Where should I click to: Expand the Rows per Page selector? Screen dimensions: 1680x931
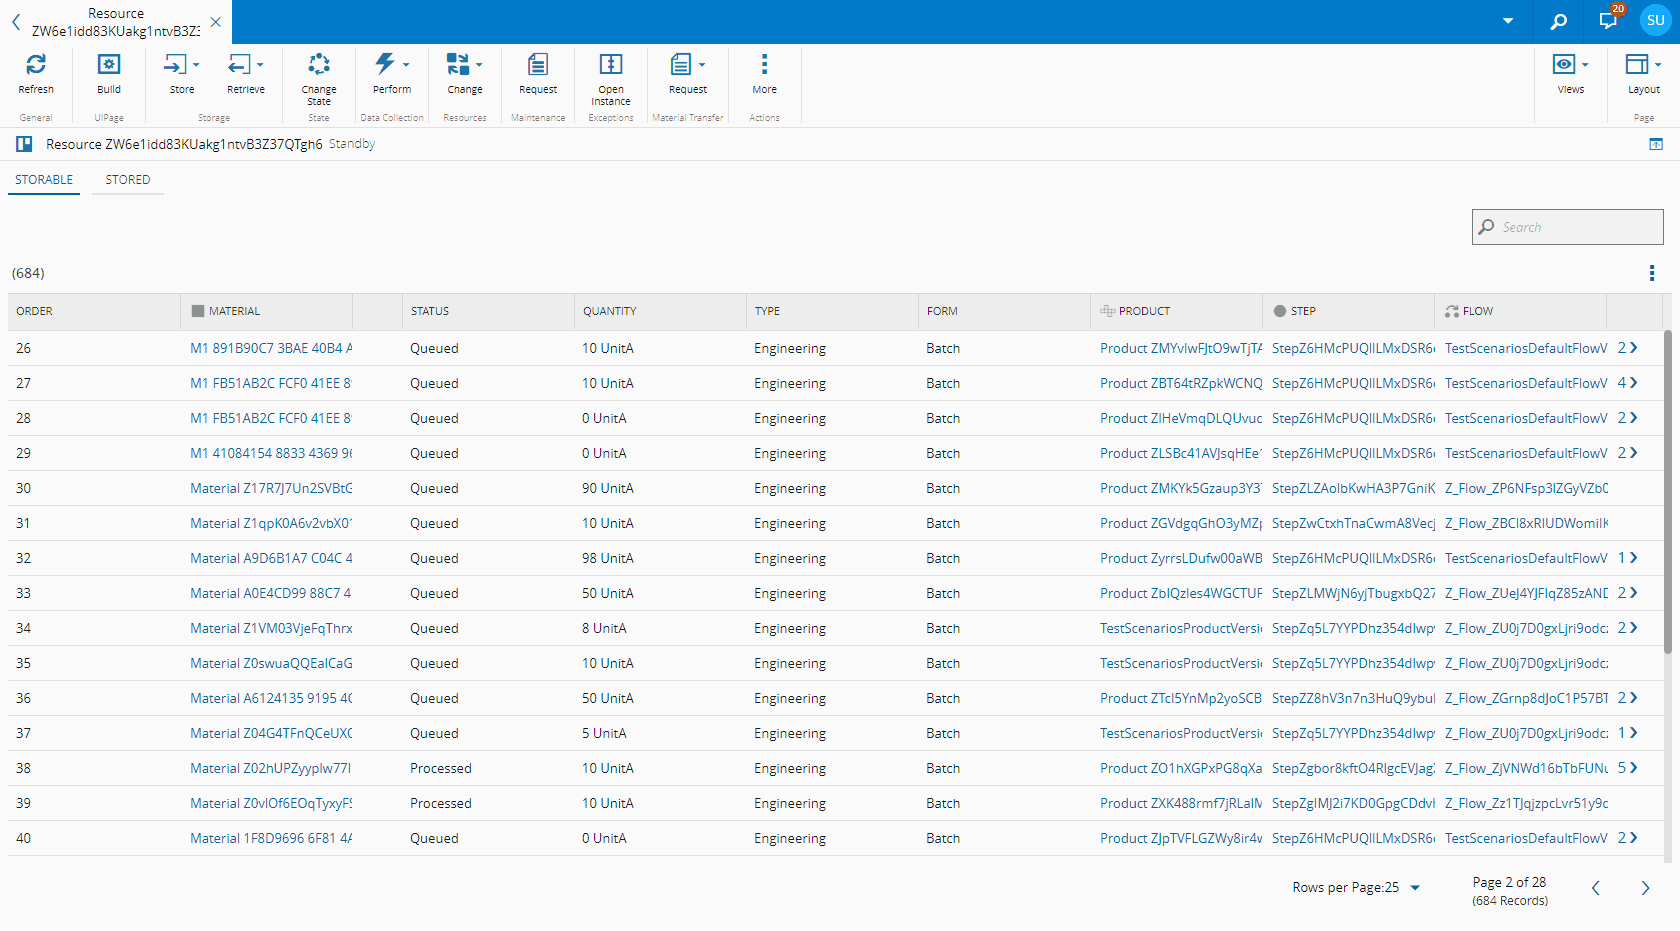point(1413,887)
